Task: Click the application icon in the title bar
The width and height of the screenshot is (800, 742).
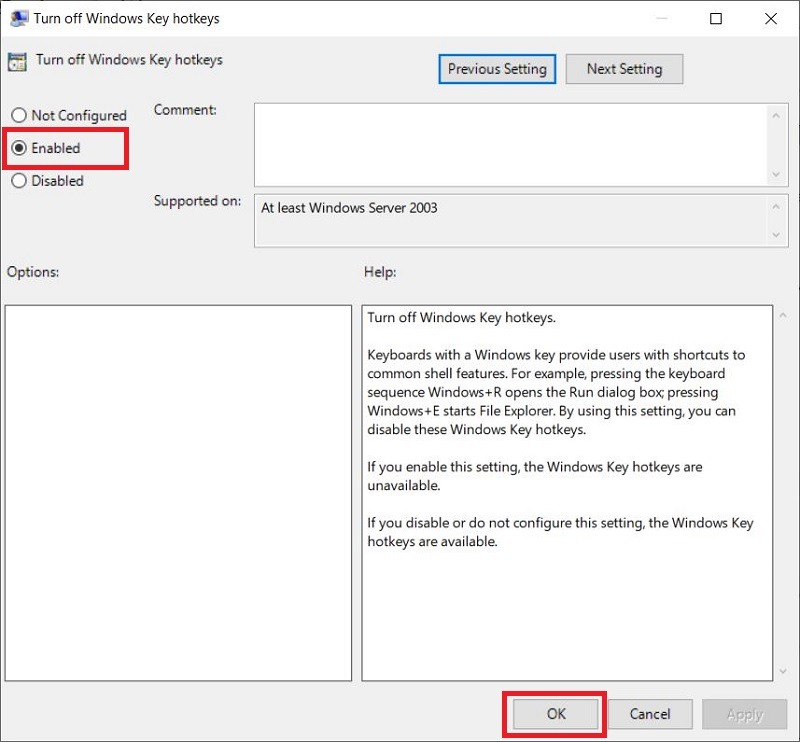Action: pyautogui.click(x=17, y=18)
